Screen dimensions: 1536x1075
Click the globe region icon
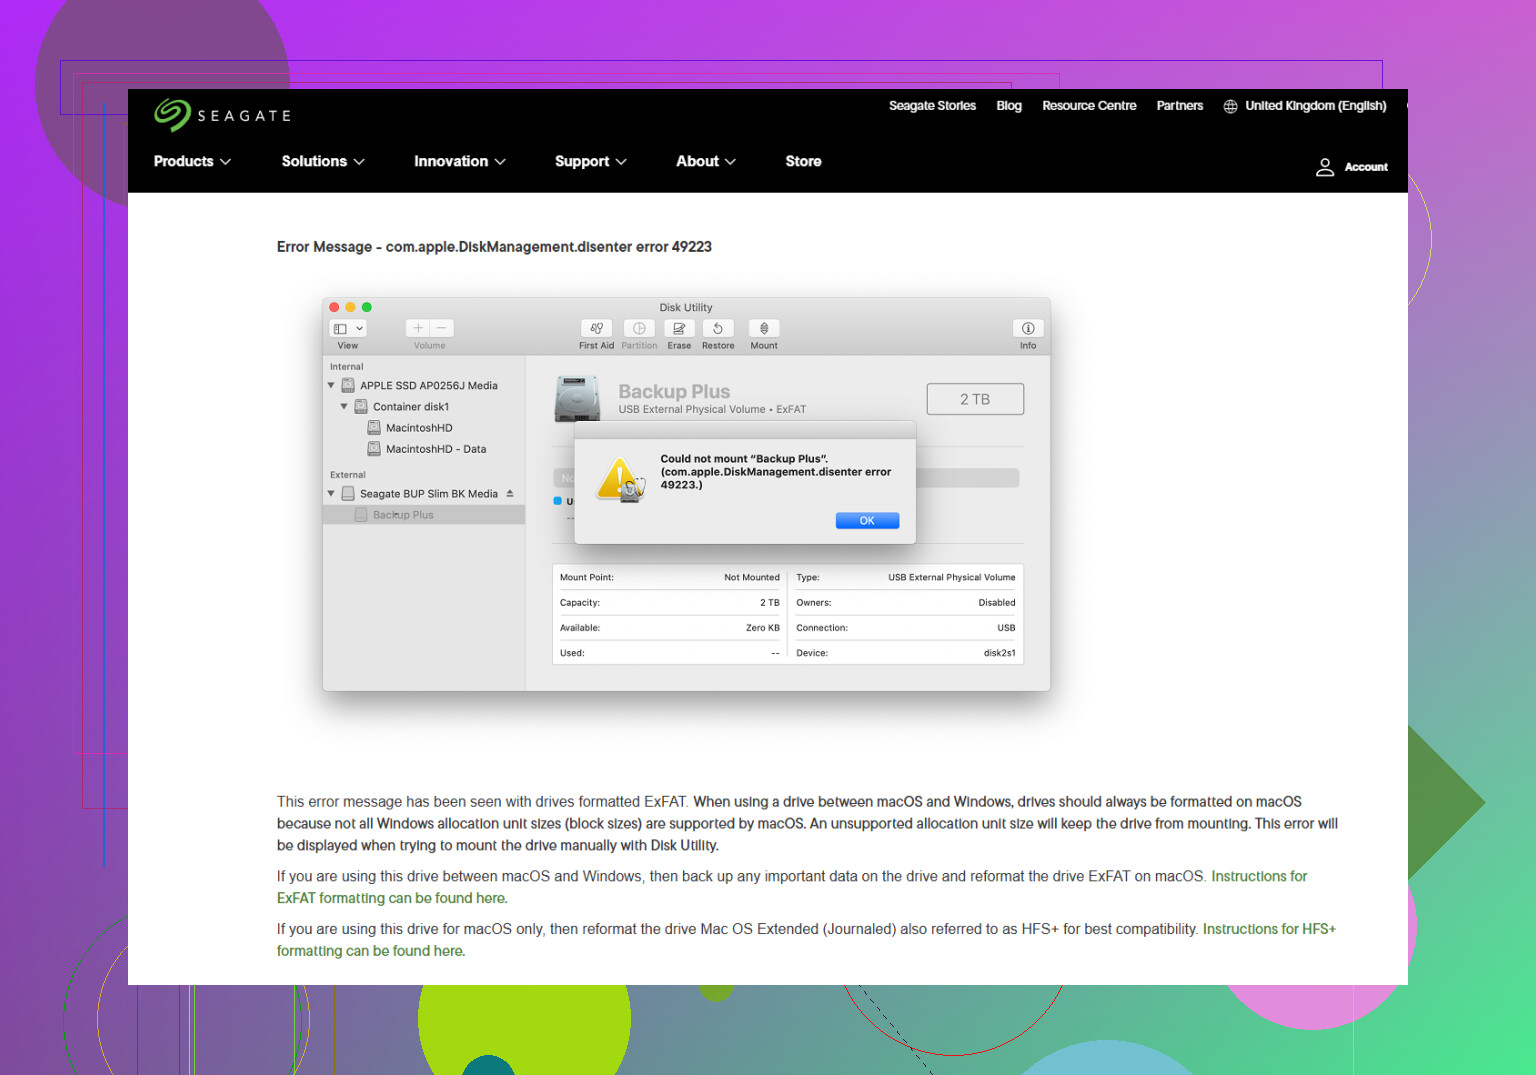[x=1230, y=106]
